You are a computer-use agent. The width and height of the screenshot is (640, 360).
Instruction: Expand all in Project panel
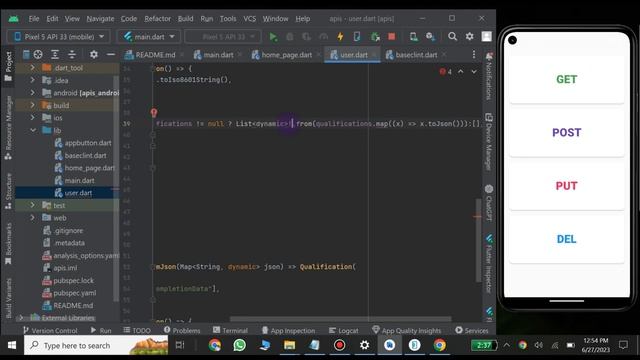coord(55,54)
